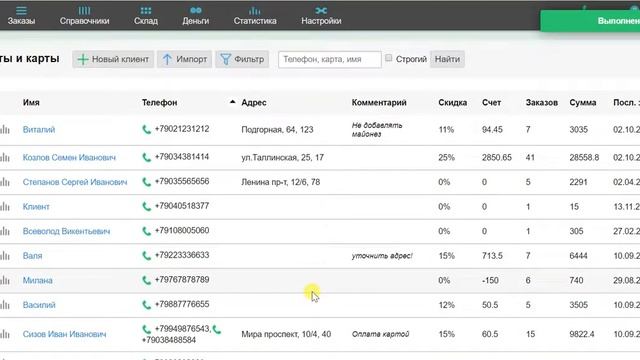Open the Заказы menu
The image size is (640, 360).
(x=21, y=16)
